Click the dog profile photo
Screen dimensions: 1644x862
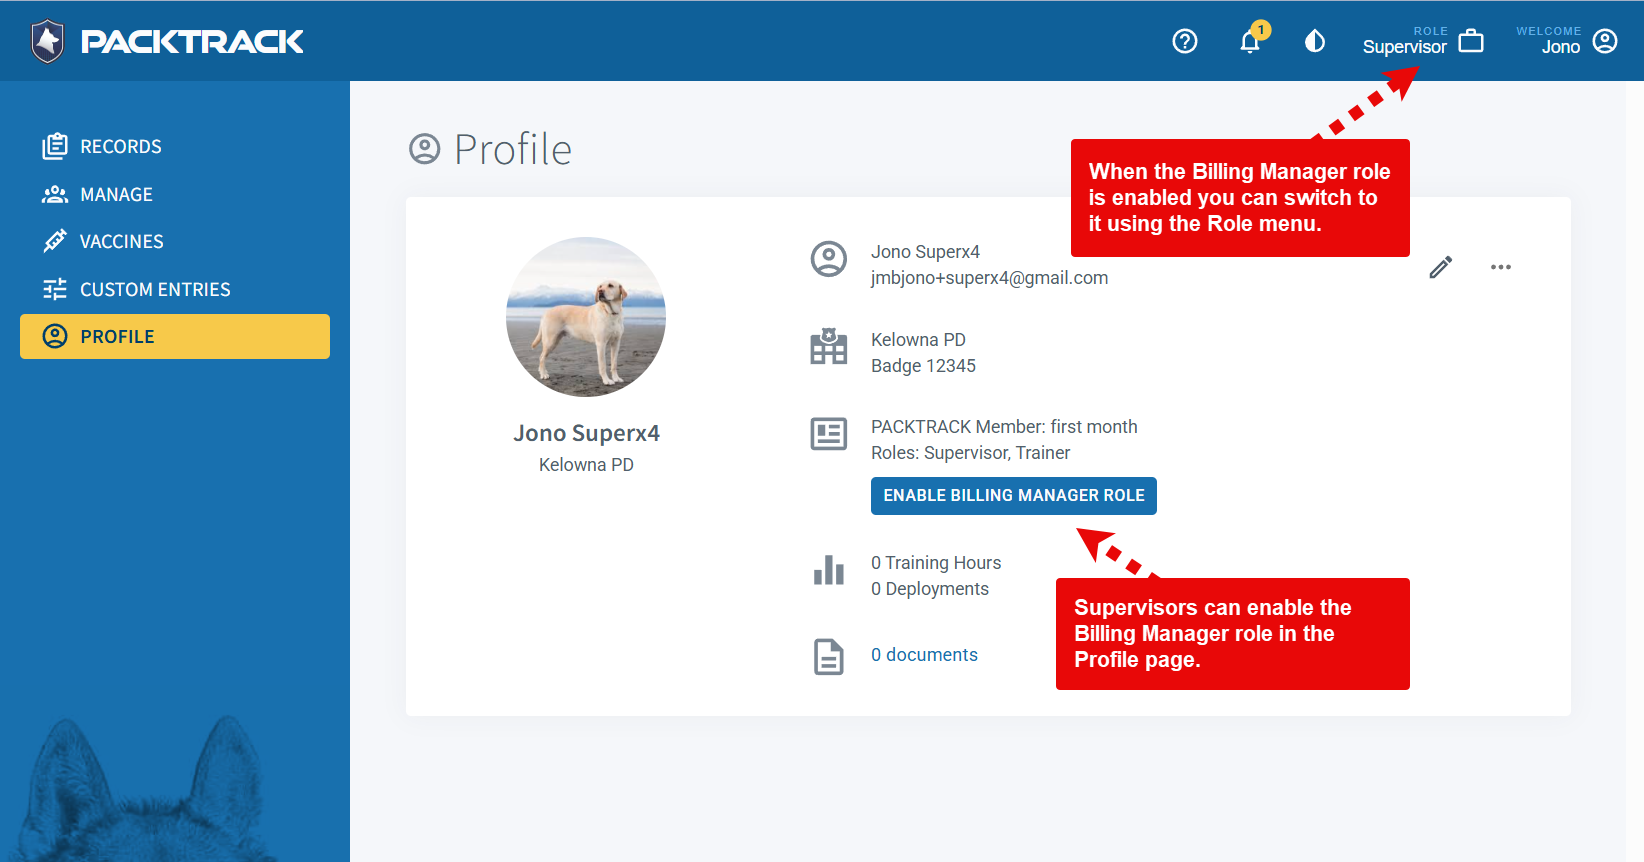(x=586, y=317)
